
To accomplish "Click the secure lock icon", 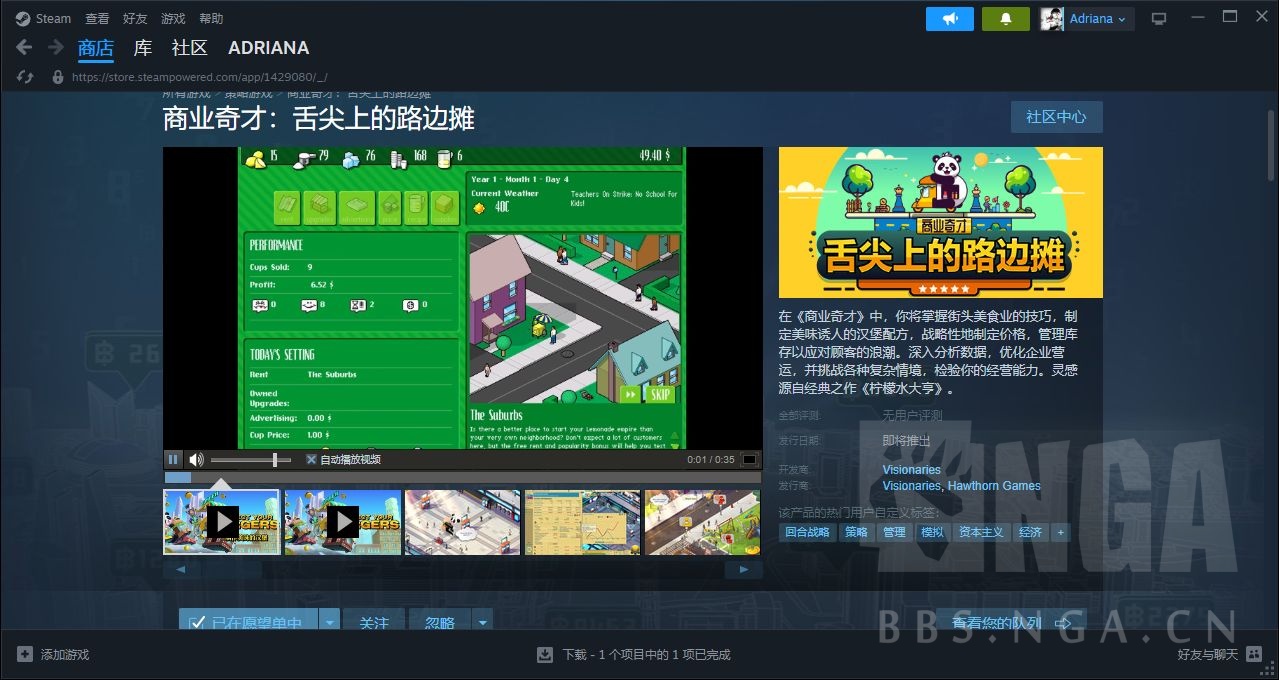I will point(57,76).
